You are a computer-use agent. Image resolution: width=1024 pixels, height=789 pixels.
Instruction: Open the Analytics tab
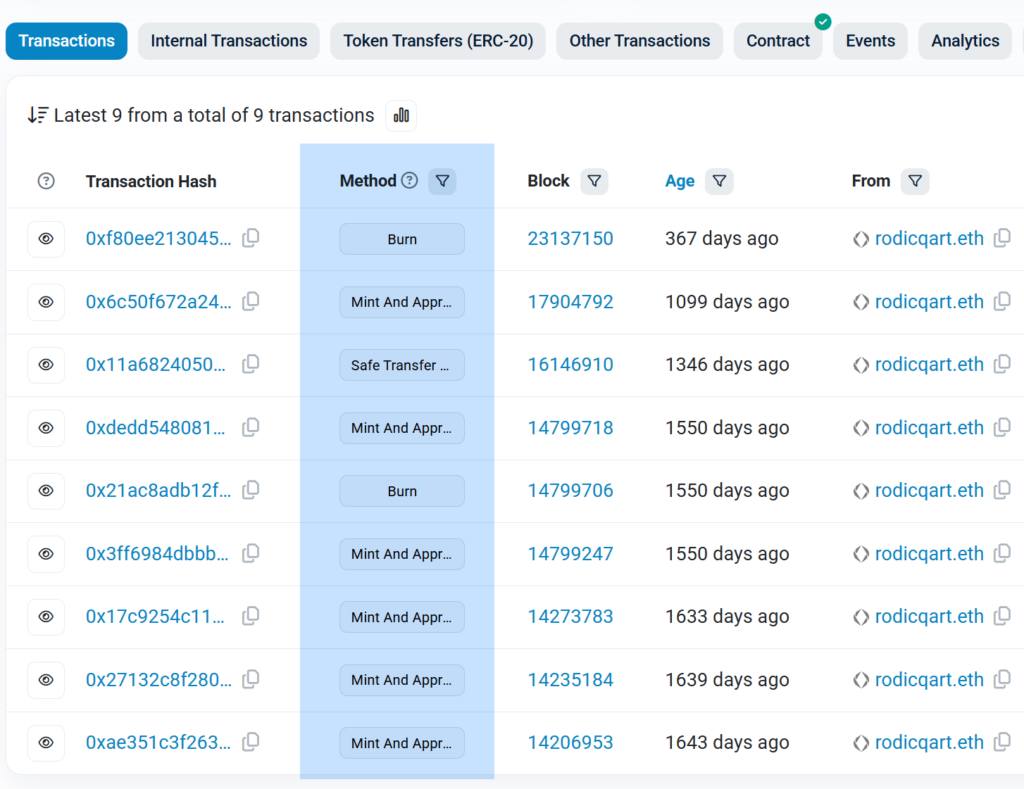tap(965, 41)
